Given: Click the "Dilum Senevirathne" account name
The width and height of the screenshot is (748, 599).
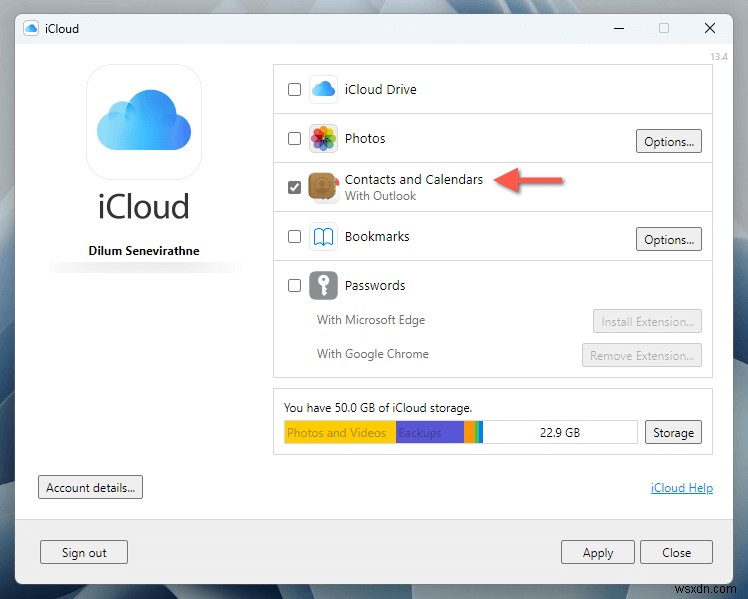Looking at the screenshot, I should (x=144, y=251).
